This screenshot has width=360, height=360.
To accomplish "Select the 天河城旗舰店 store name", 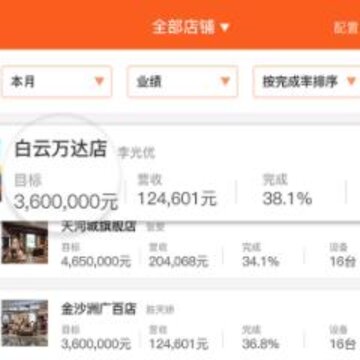I will 99,227.
